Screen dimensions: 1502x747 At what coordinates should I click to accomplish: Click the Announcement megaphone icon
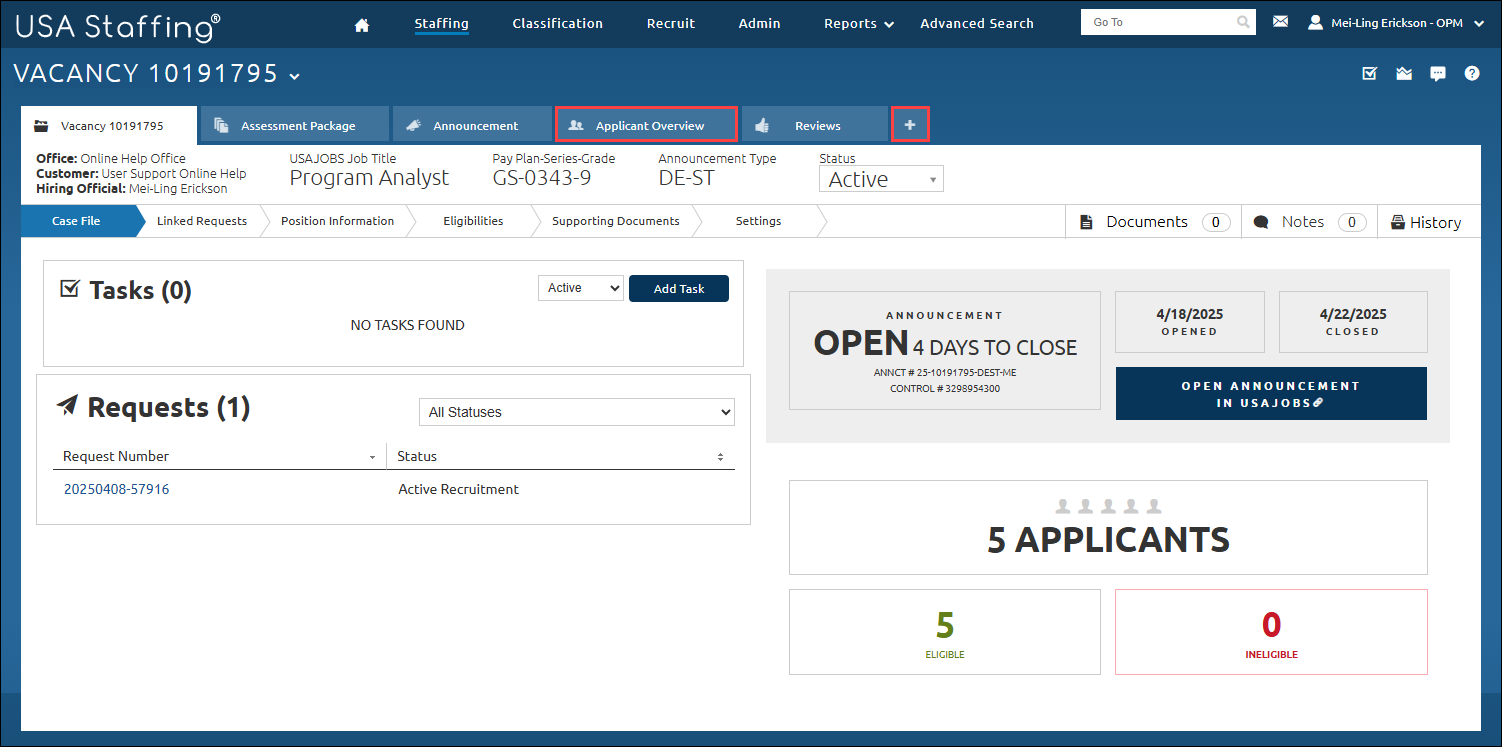point(413,125)
